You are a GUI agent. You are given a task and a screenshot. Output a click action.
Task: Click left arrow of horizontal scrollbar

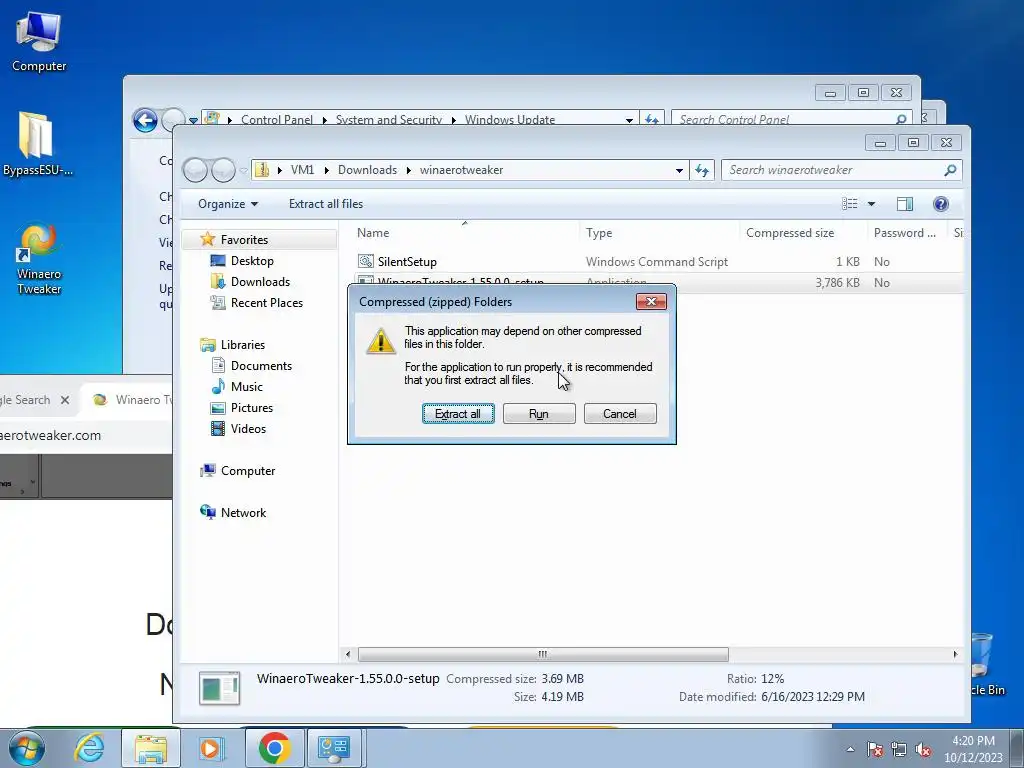click(347, 654)
